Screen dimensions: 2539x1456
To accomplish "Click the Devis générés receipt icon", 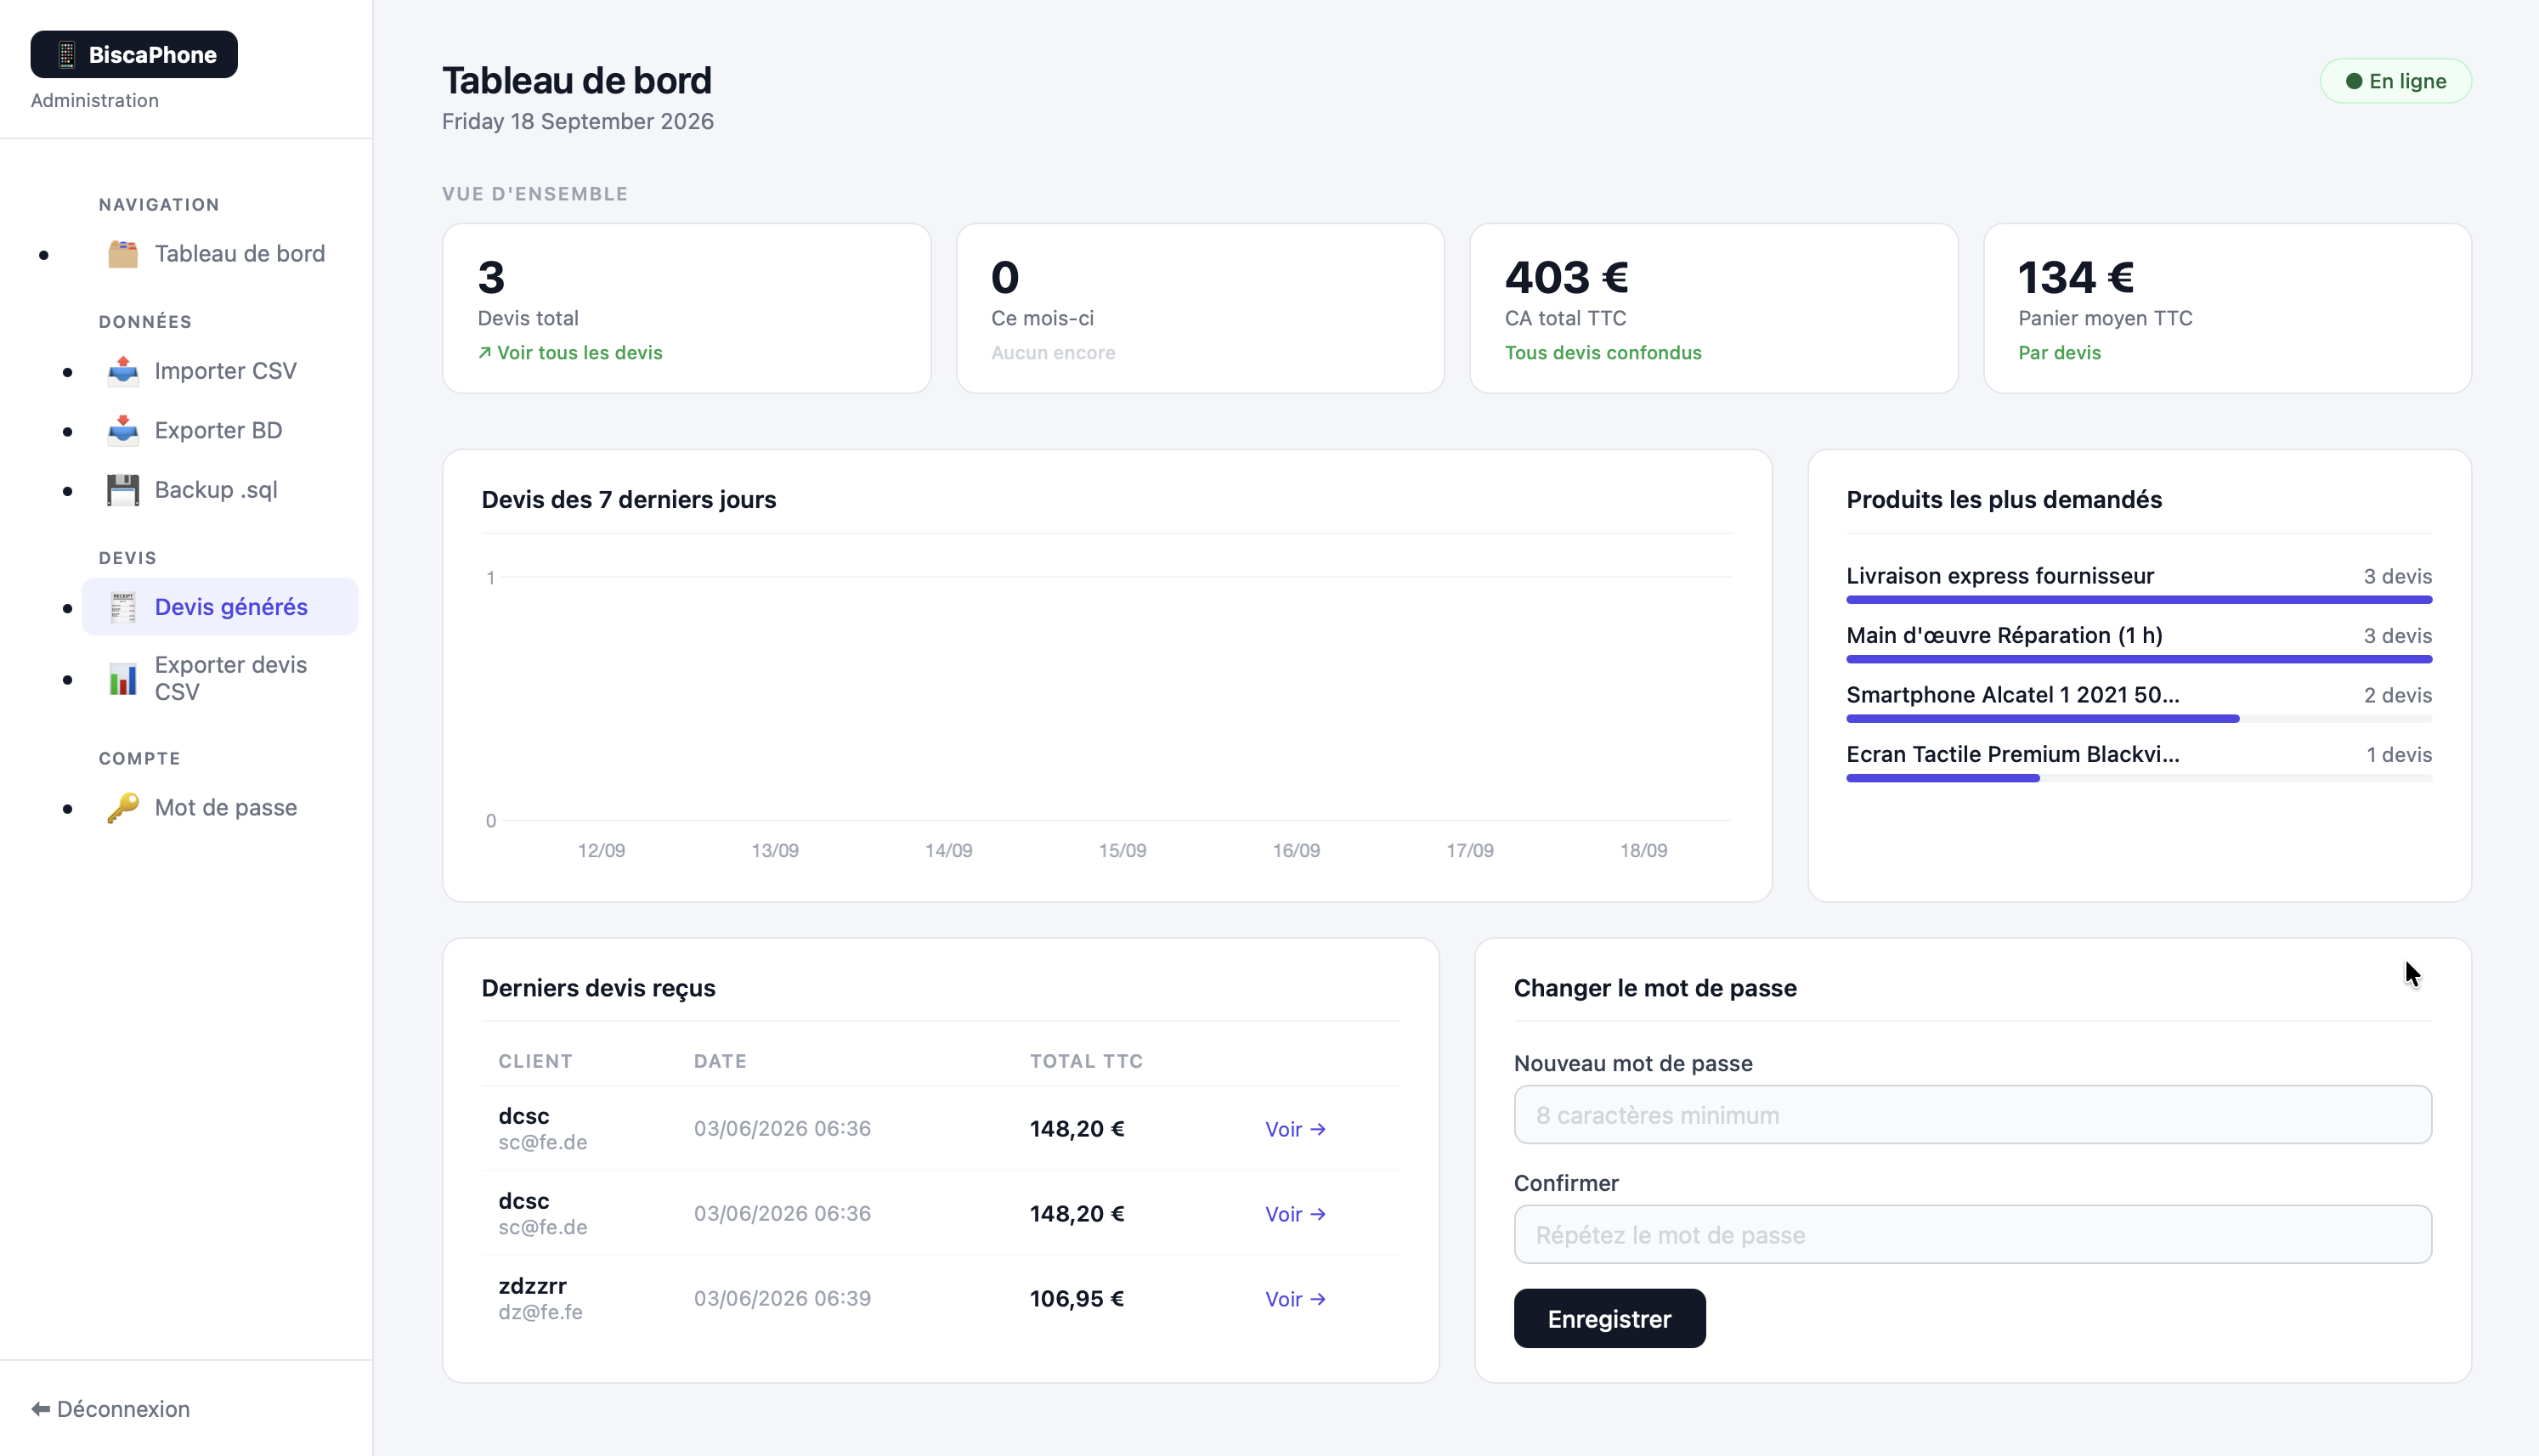I will (x=123, y=607).
